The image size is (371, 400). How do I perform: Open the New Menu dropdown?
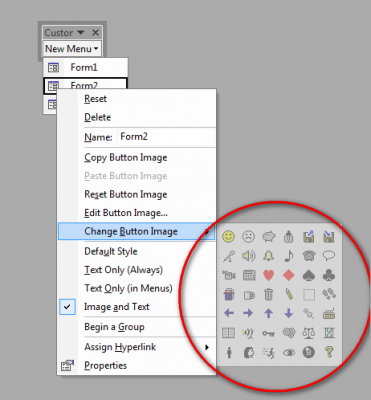click(72, 49)
